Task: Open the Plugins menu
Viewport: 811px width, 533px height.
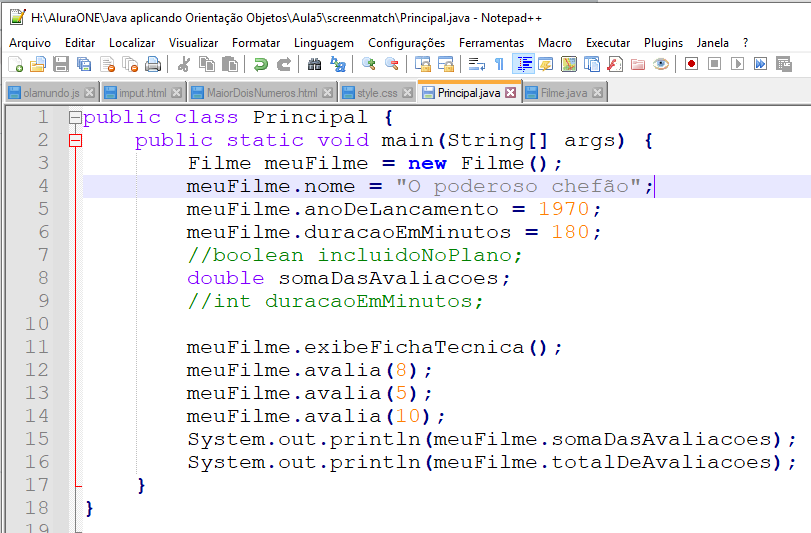Action: coord(663,43)
